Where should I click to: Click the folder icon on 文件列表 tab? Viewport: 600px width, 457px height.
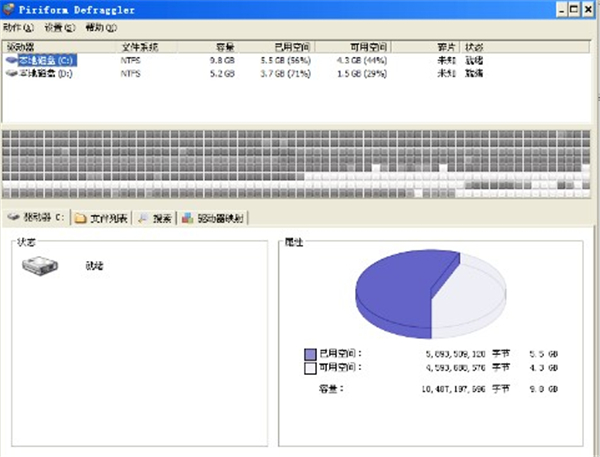(x=80, y=218)
